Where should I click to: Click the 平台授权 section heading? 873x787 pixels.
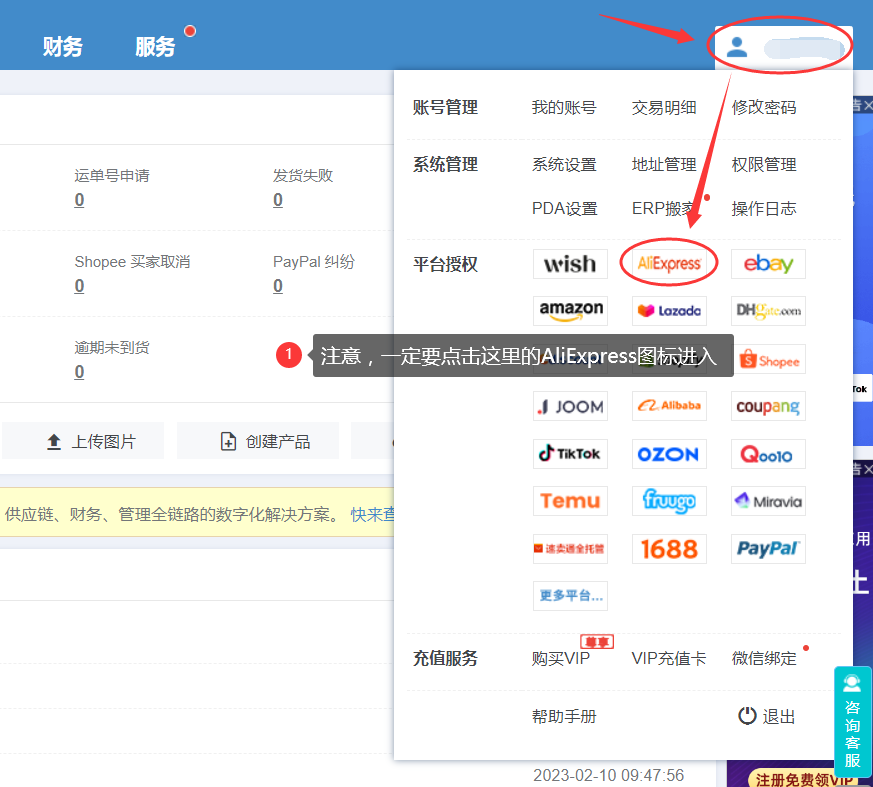point(445,264)
